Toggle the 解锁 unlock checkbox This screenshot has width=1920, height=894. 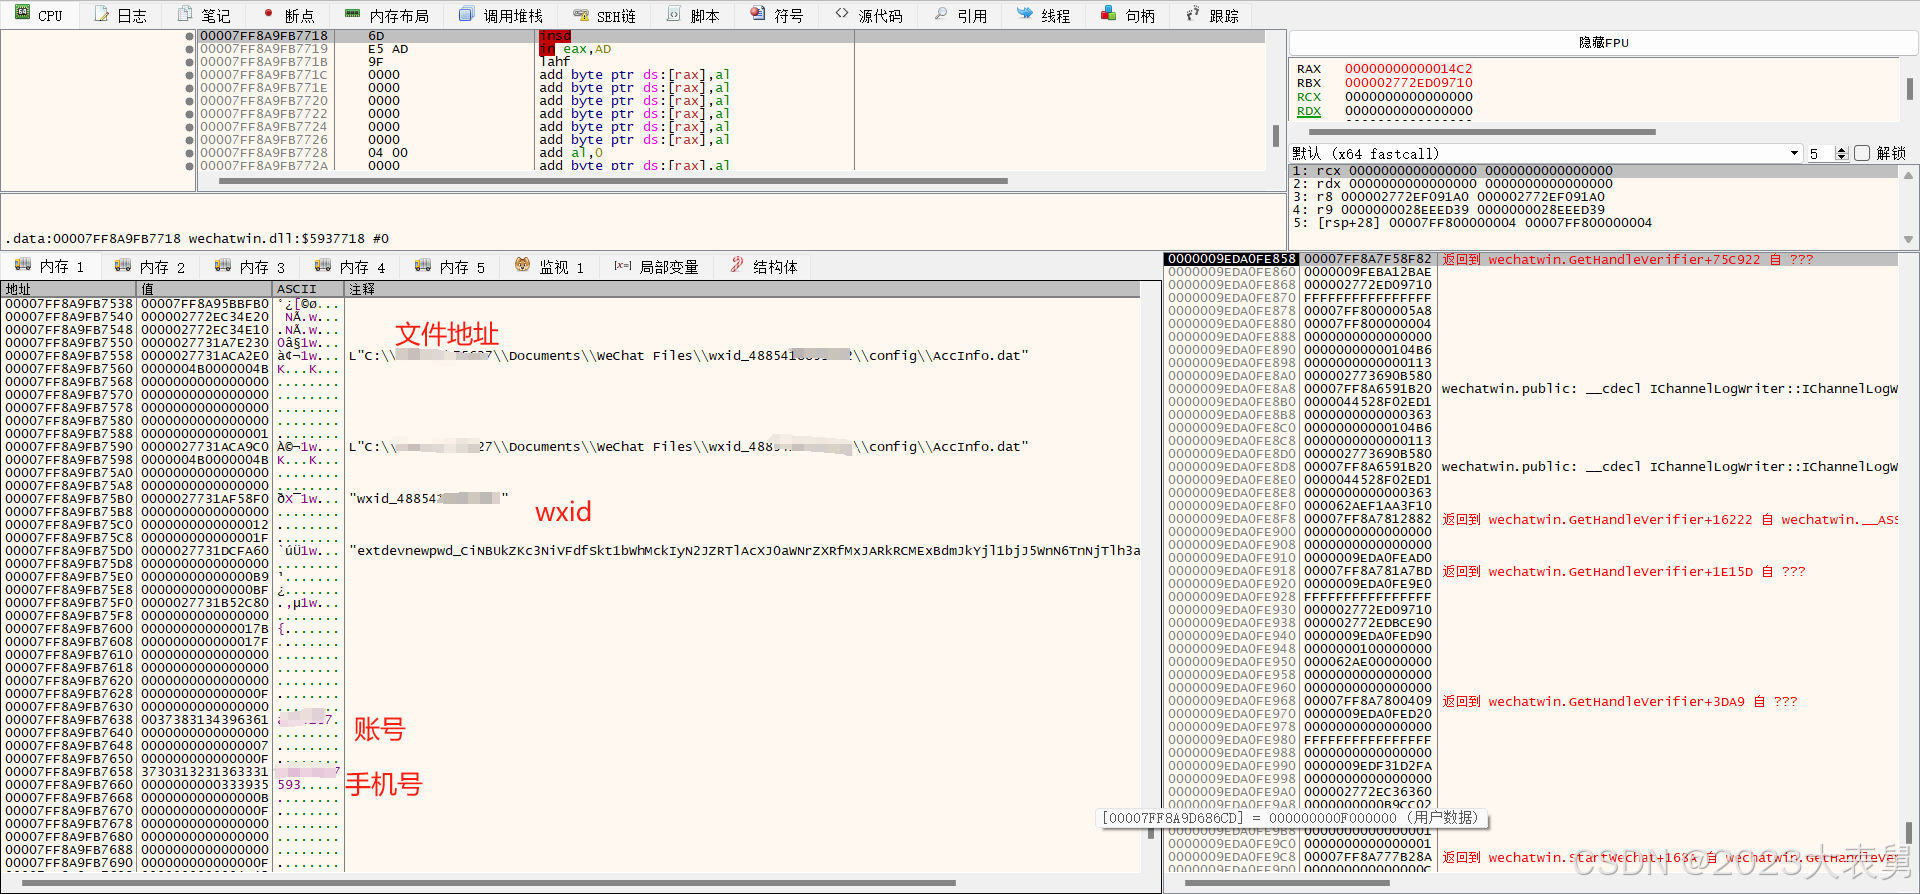click(1862, 153)
